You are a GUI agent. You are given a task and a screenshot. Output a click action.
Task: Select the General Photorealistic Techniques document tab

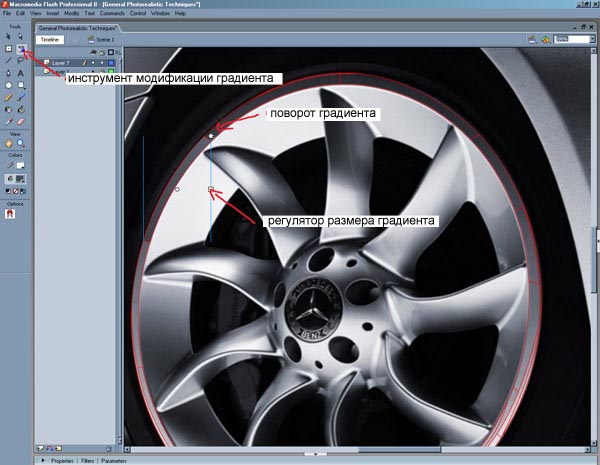point(77,28)
